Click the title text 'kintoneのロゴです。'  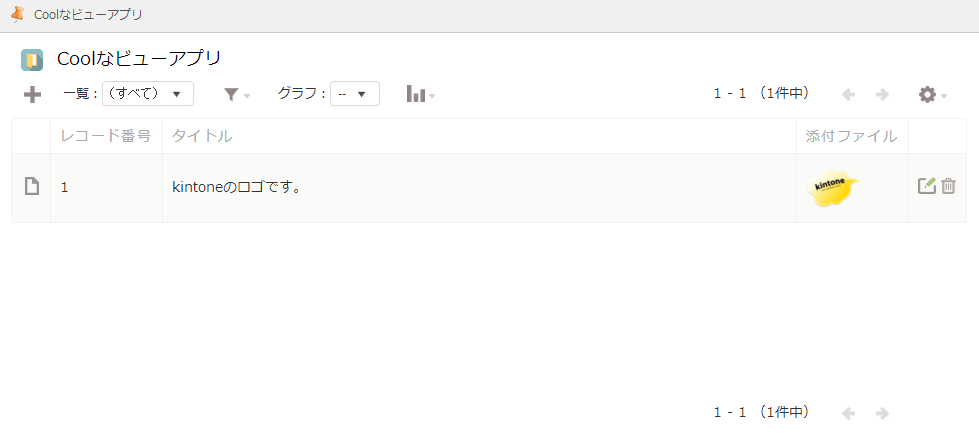(237, 186)
